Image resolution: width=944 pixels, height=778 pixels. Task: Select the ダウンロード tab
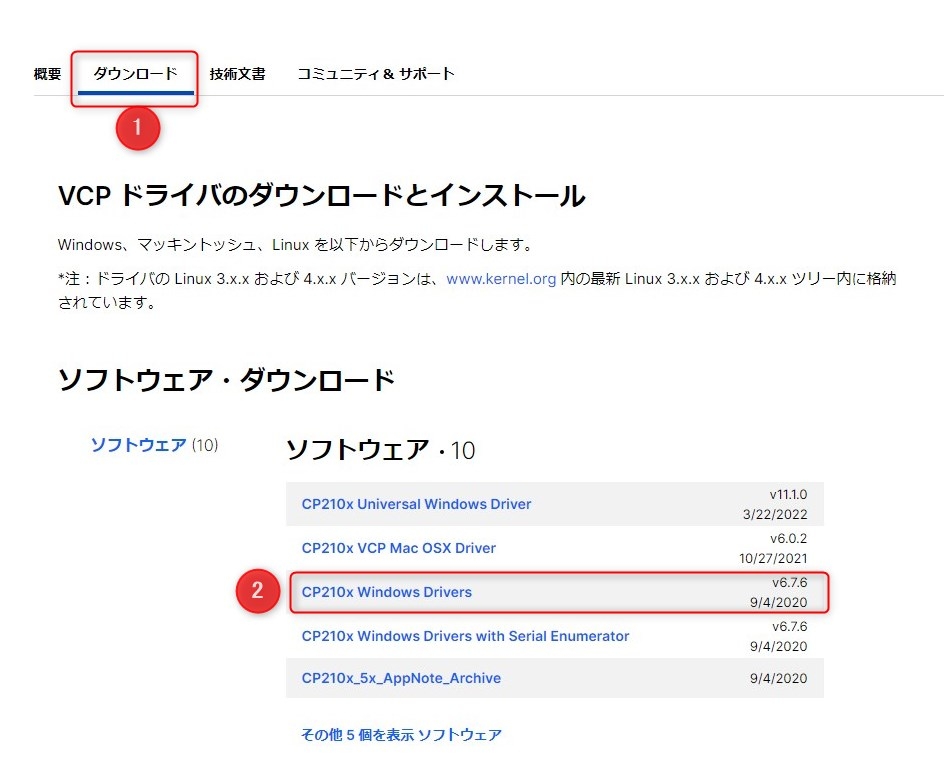tap(135, 74)
